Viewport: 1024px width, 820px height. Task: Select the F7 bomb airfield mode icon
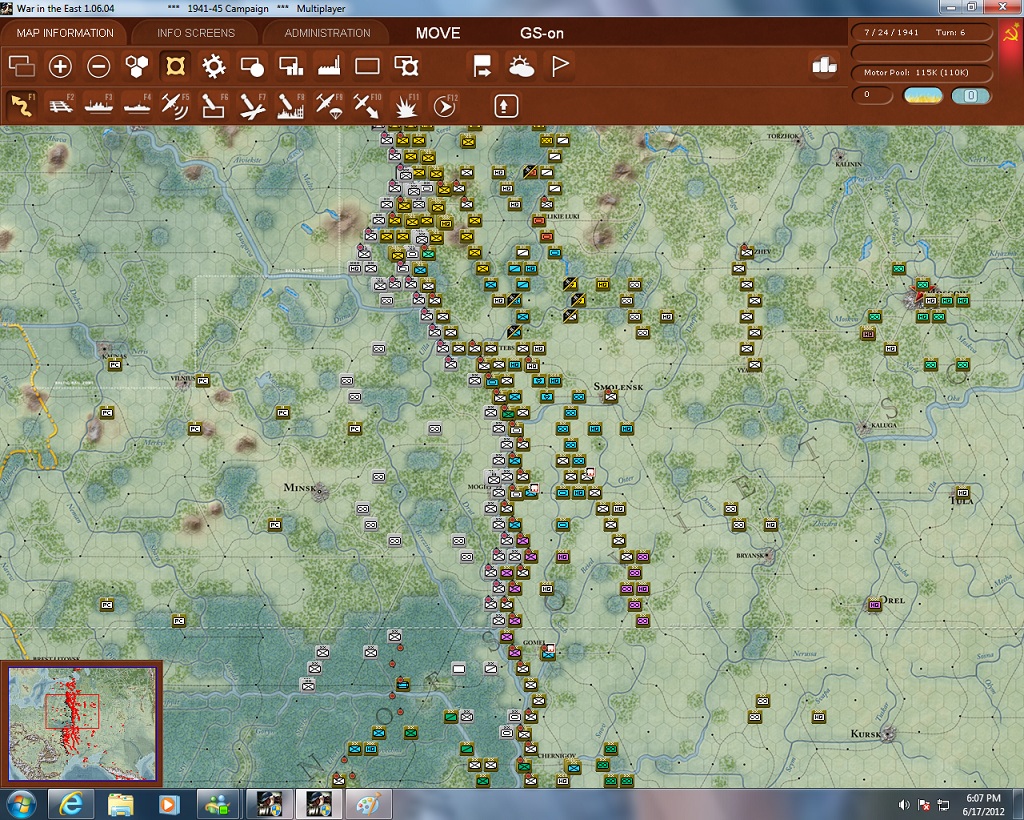tap(252, 106)
